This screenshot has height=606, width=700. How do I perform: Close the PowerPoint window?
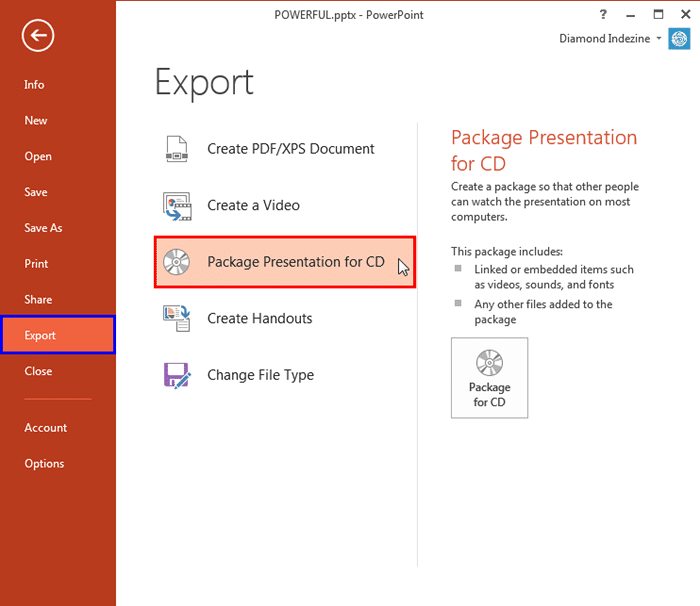[x=686, y=14]
